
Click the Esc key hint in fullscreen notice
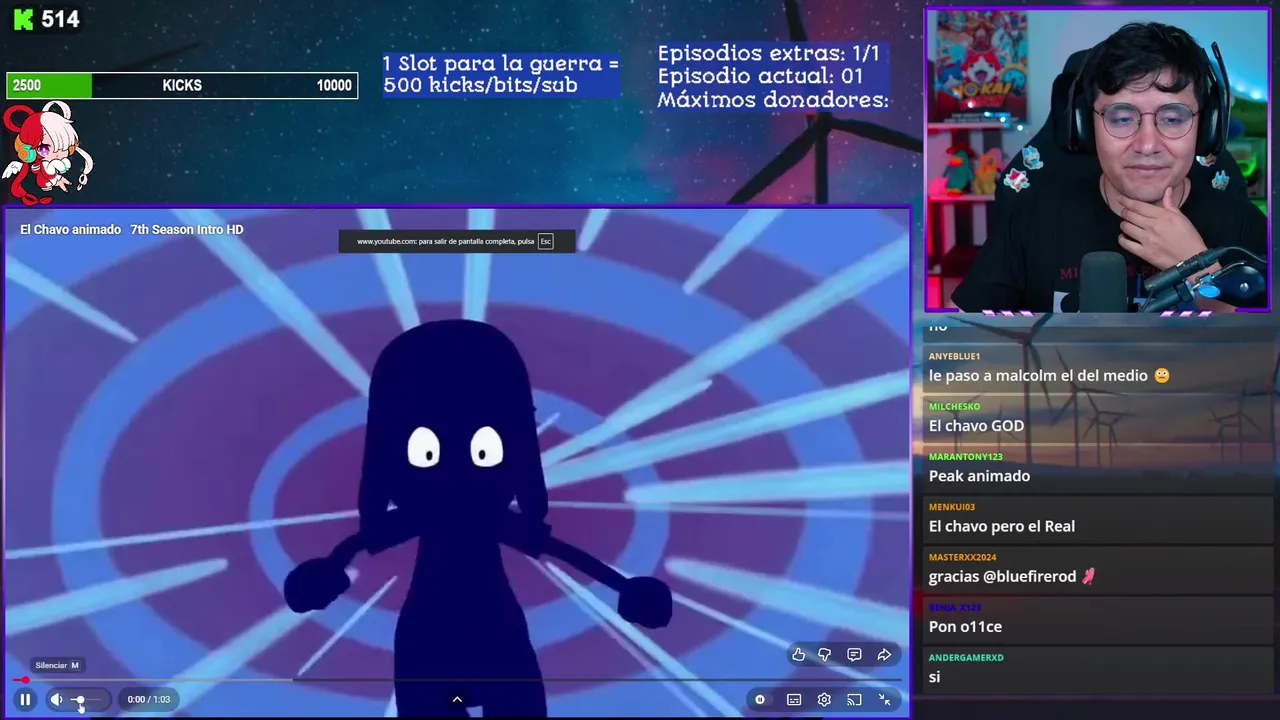point(545,241)
